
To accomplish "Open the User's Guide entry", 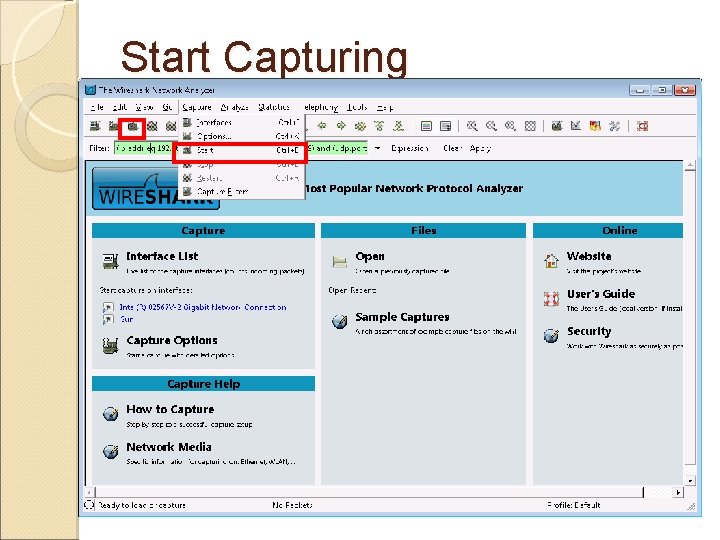I will pyautogui.click(x=601, y=293).
